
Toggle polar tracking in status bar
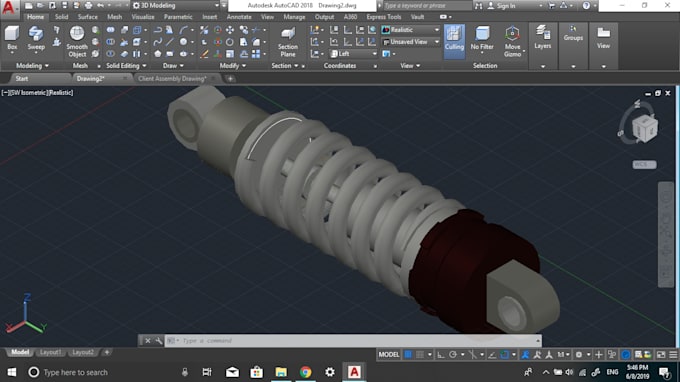tap(453, 355)
